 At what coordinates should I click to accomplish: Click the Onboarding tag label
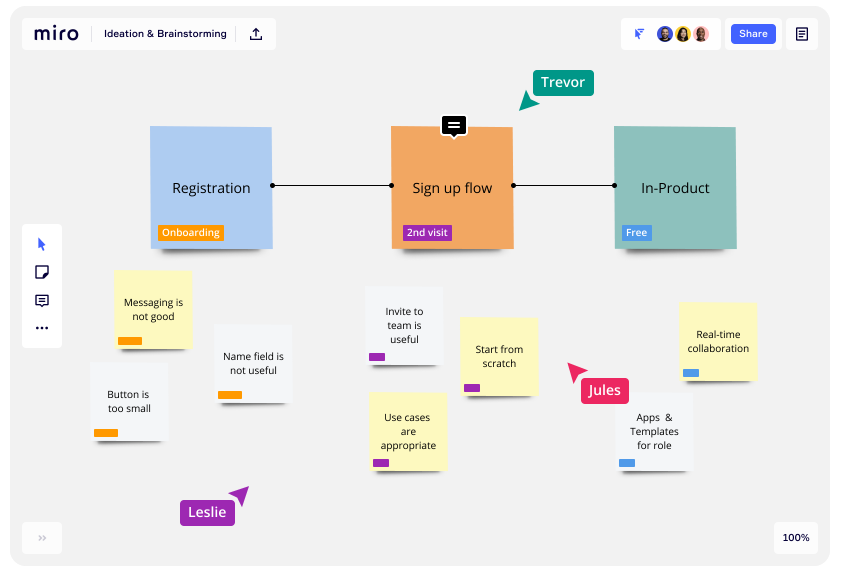[x=190, y=233]
